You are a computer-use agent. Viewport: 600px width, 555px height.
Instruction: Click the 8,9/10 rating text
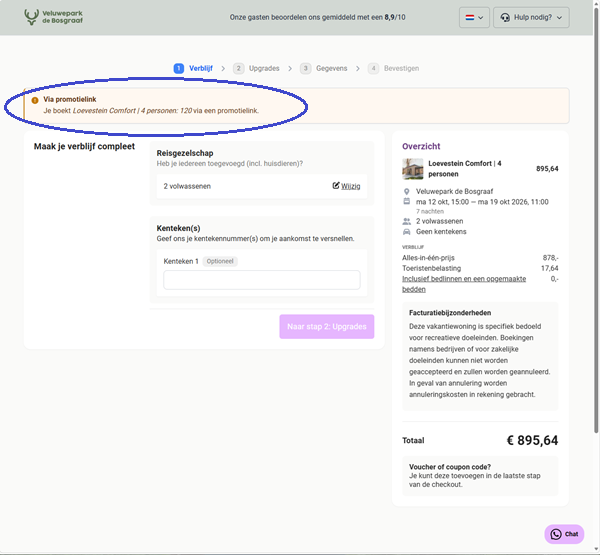point(395,17)
